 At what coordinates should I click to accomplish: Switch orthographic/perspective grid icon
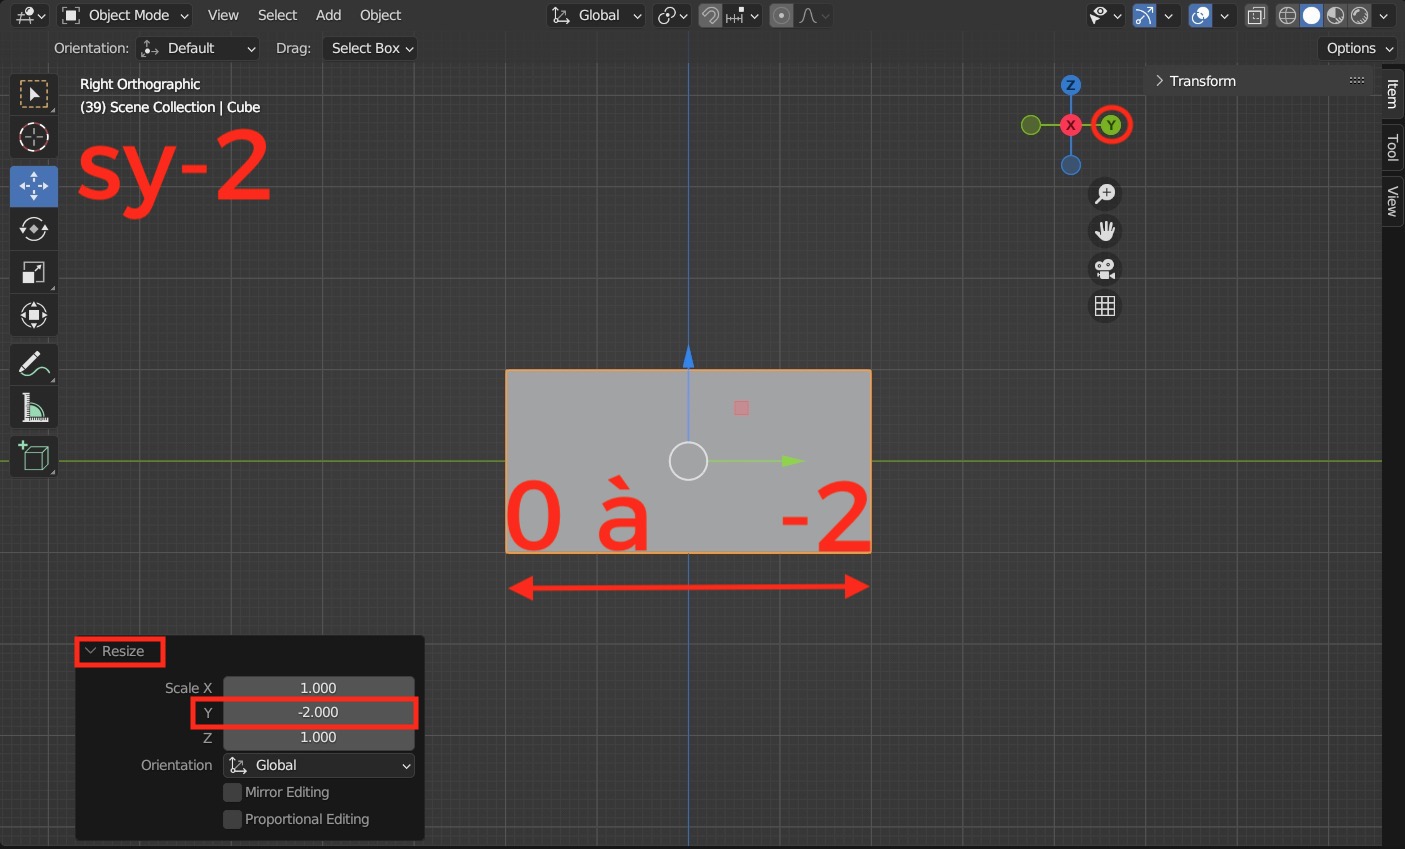click(x=1105, y=306)
